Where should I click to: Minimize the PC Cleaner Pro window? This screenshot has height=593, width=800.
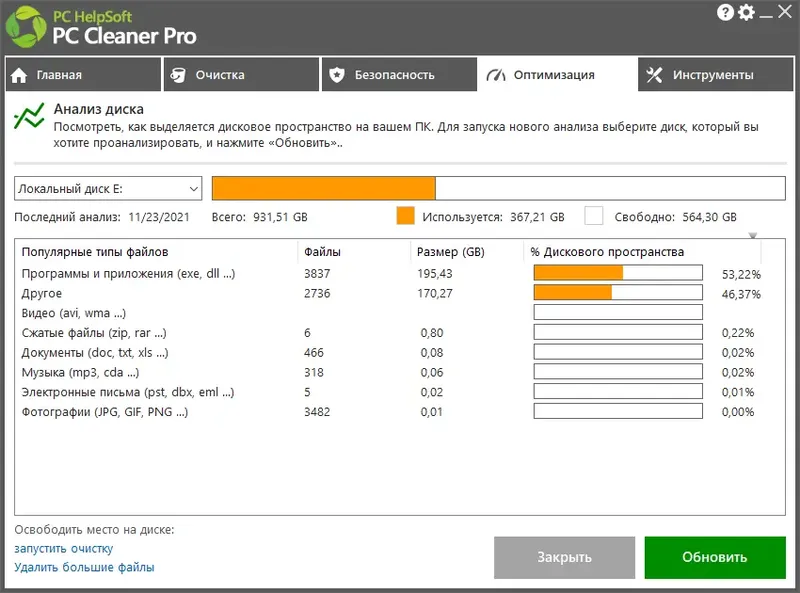click(765, 17)
